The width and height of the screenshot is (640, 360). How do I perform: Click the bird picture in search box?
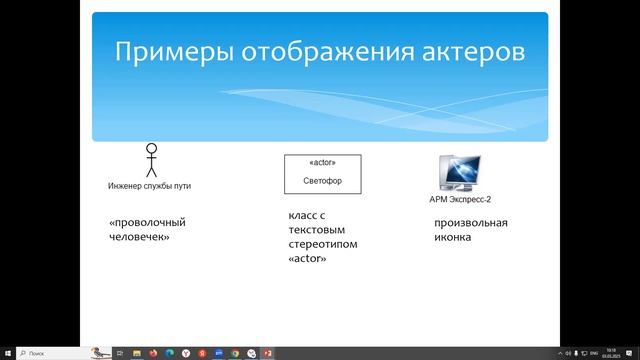click(100, 353)
